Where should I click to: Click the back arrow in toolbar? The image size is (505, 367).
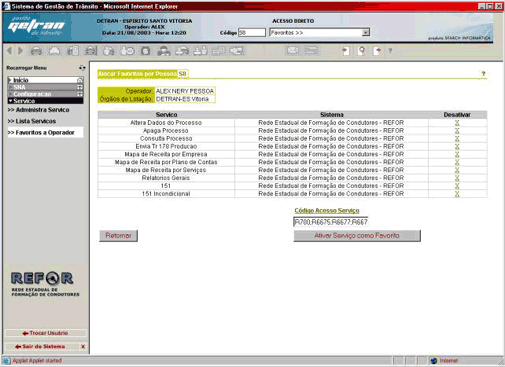(10, 51)
